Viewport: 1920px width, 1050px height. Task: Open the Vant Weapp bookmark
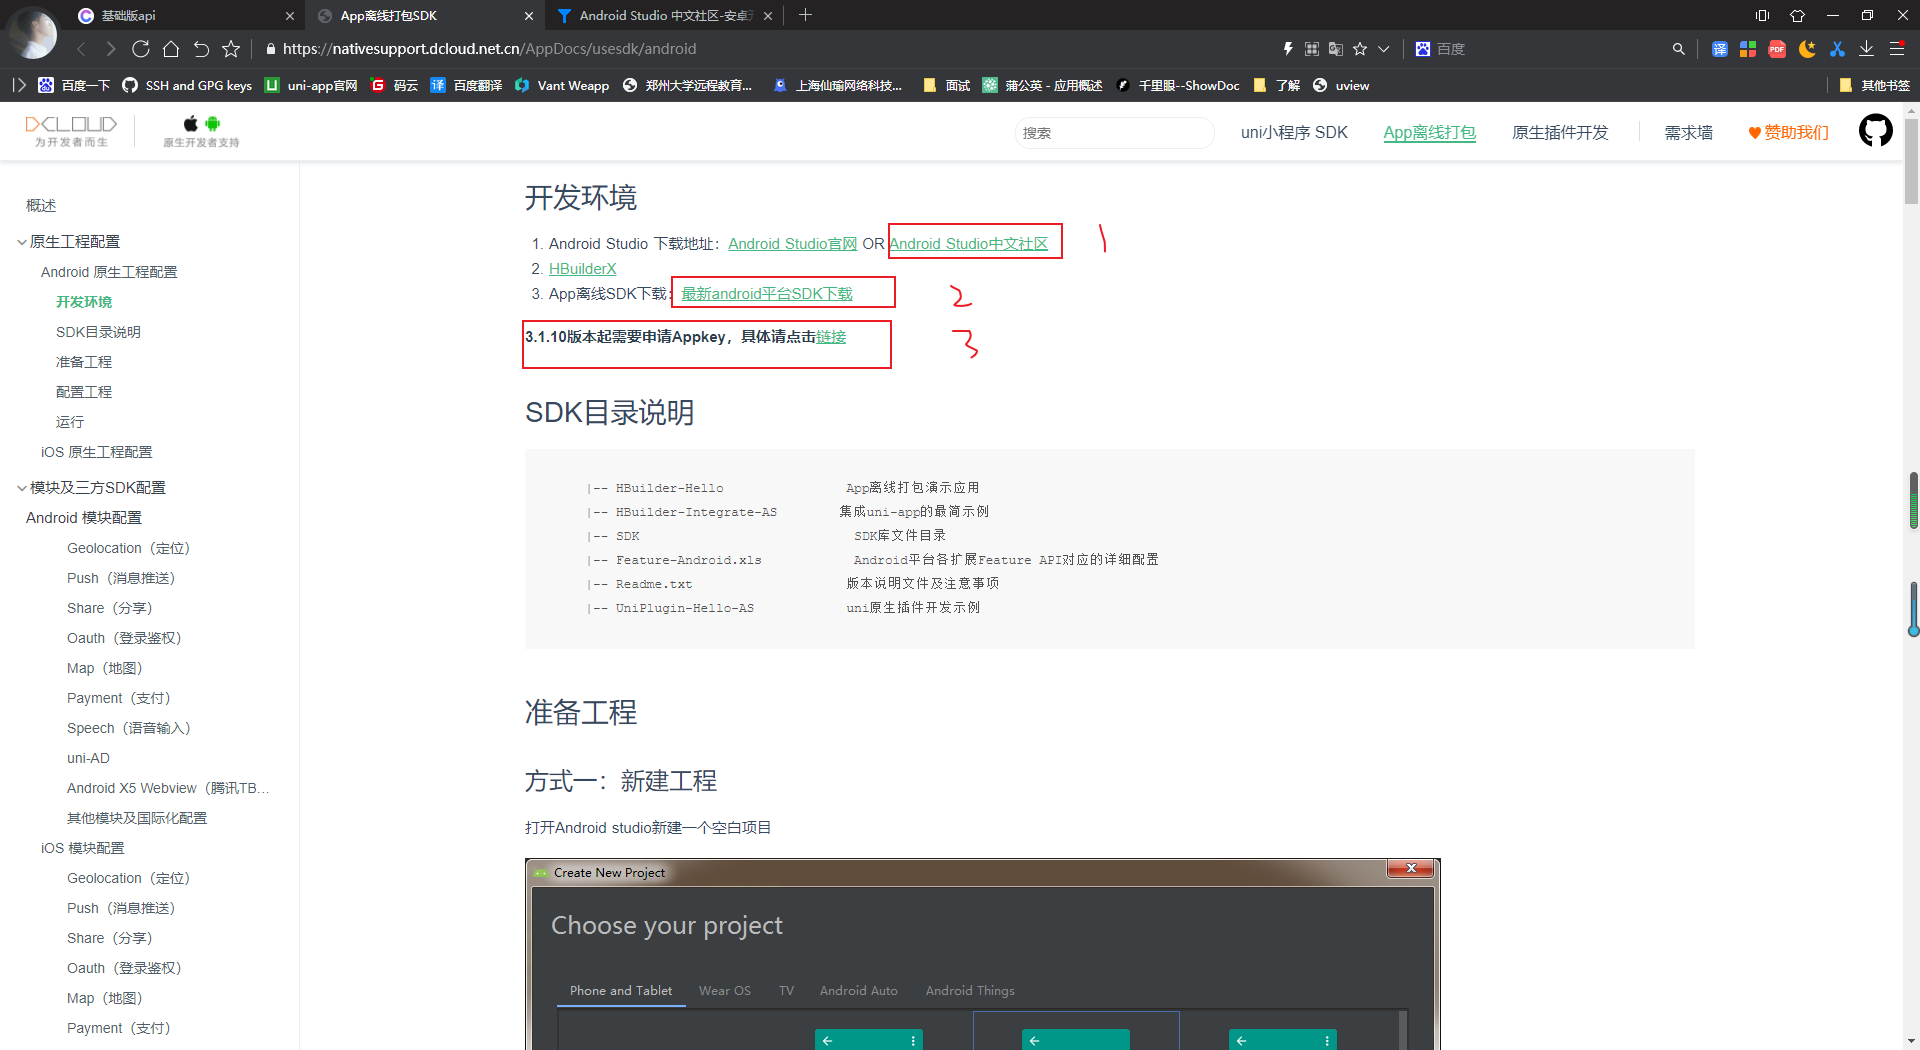coord(561,86)
